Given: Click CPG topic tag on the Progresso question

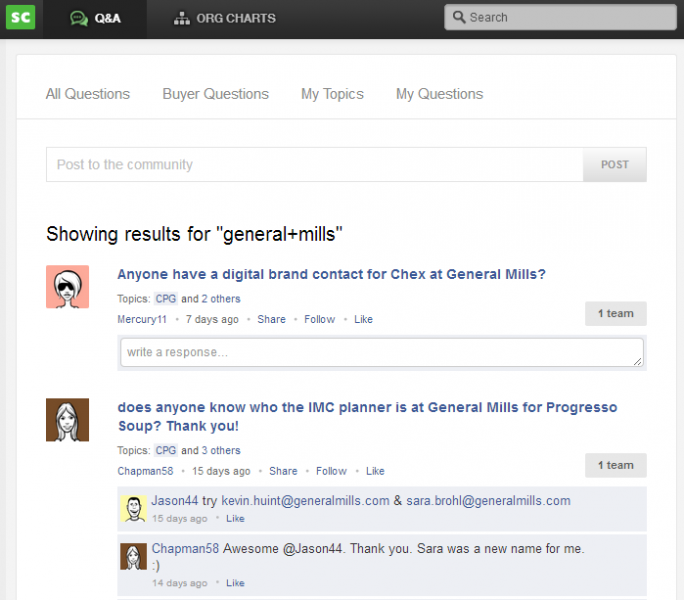Looking at the screenshot, I should point(166,450).
